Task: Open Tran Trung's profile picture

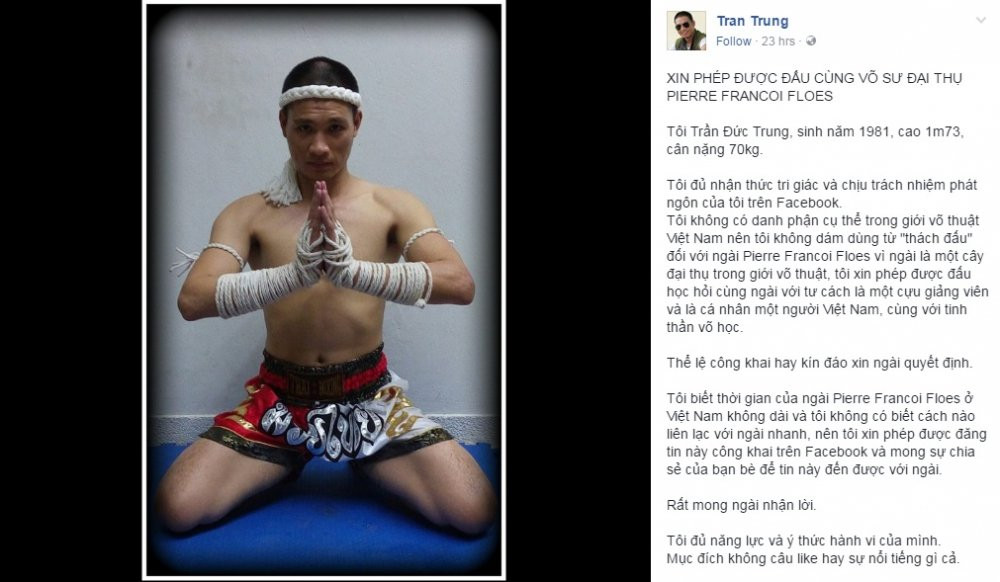Action: [686, 31]
